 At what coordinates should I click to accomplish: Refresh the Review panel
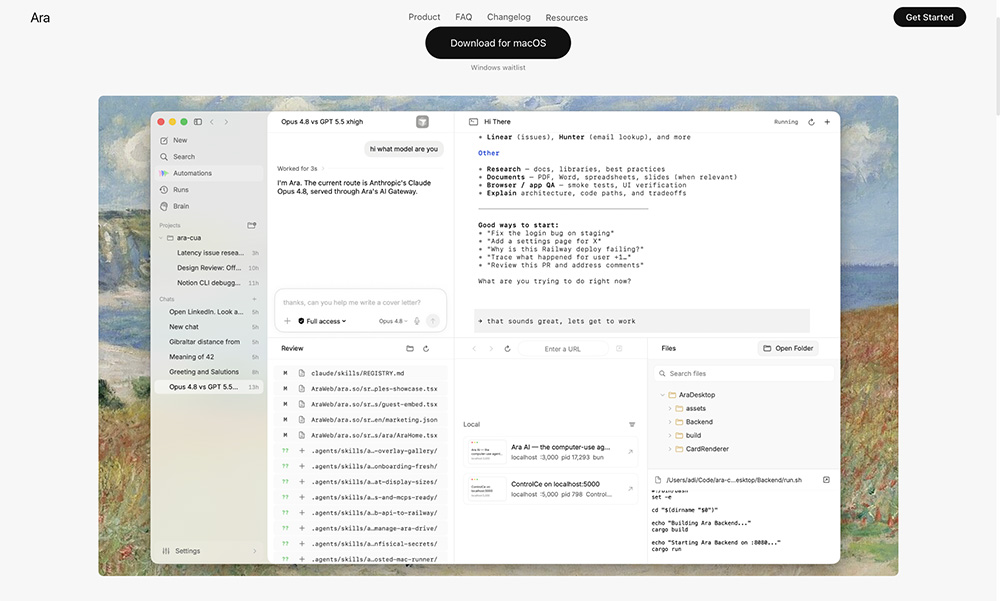click(426, 348)
